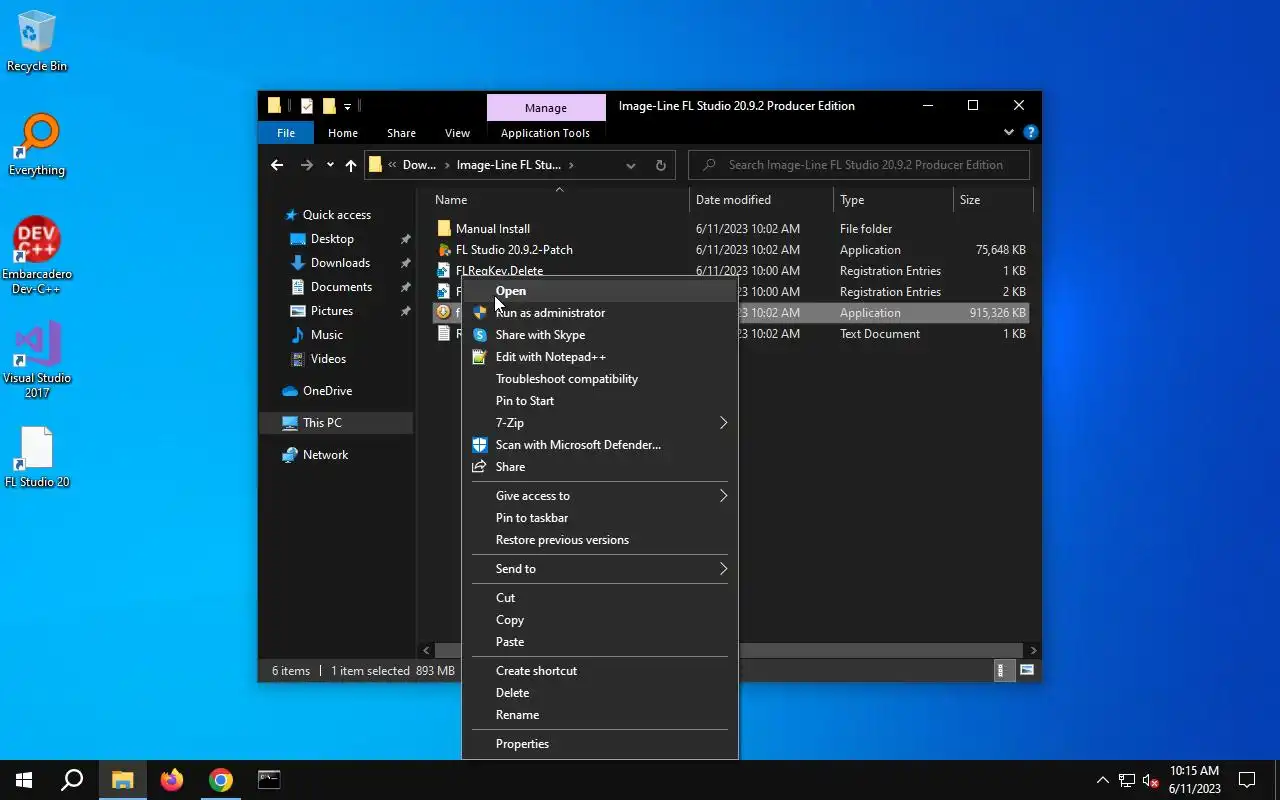Screen dimensions: 1280x800
Task: Click the Run as administrator shield icon
Action: [x=480, y=313]
